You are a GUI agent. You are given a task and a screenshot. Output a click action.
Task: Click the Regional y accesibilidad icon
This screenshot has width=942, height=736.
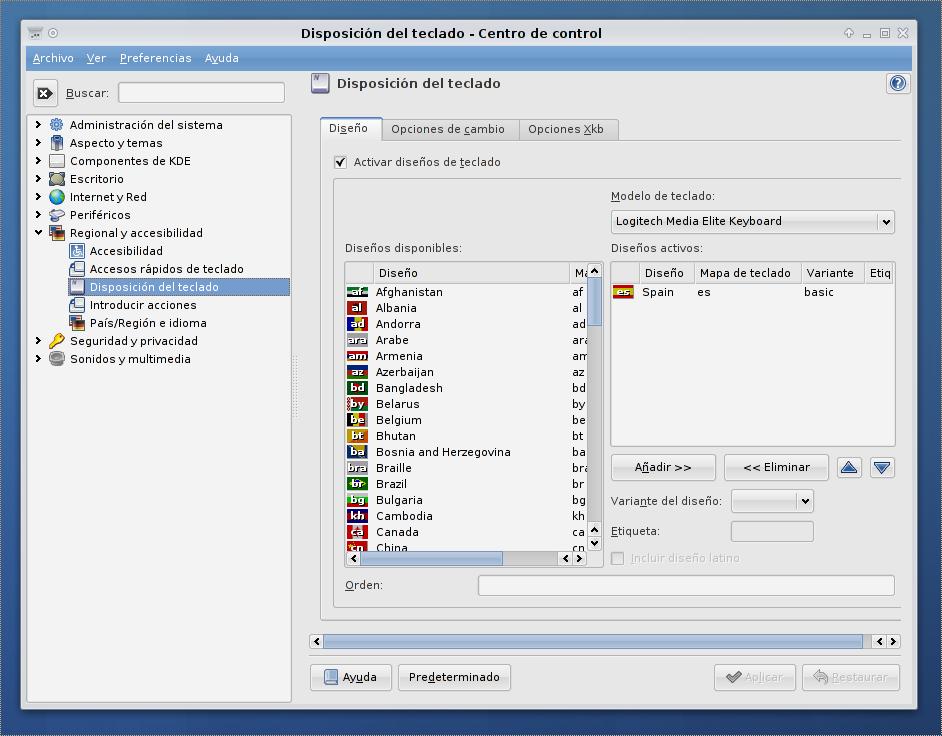tap(56, 233)
